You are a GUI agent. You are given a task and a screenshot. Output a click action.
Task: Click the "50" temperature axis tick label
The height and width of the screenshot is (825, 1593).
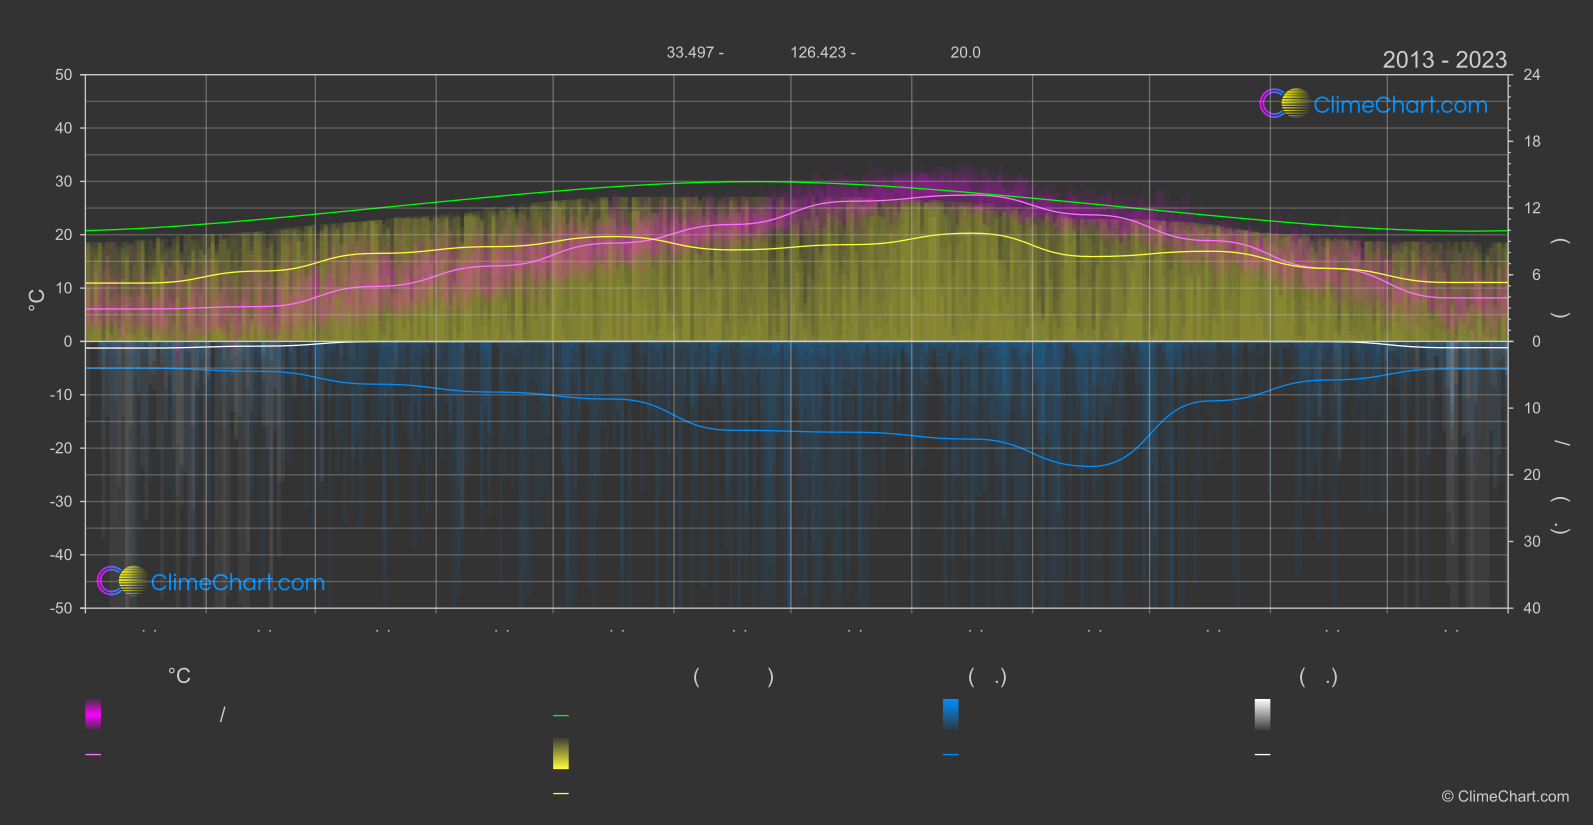(x=64, y=75)
